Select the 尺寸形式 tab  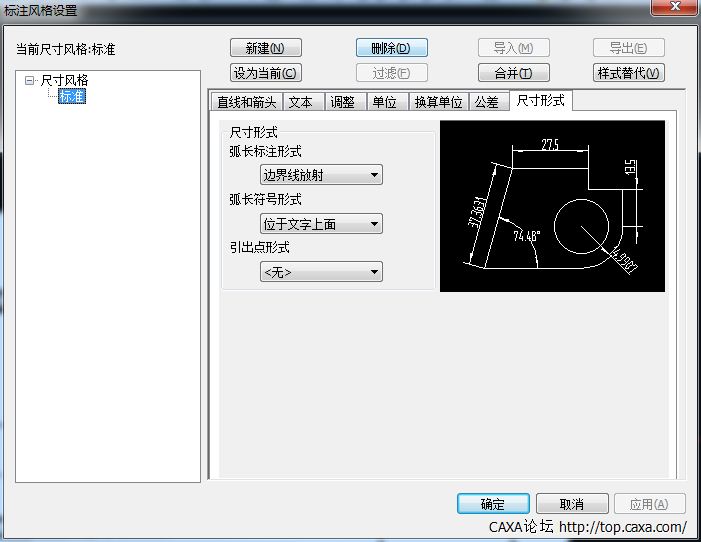(x=540, y=101)
